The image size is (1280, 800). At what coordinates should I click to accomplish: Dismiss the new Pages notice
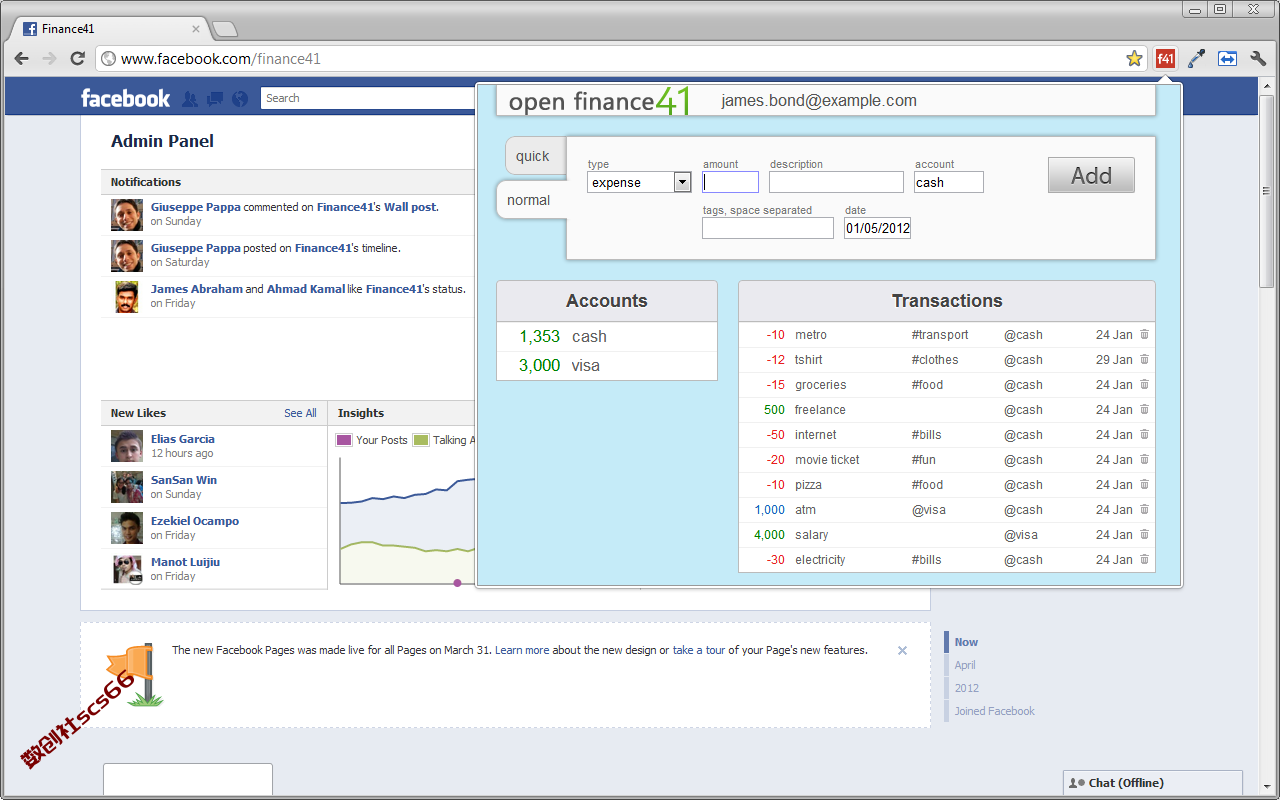point(902,650)
